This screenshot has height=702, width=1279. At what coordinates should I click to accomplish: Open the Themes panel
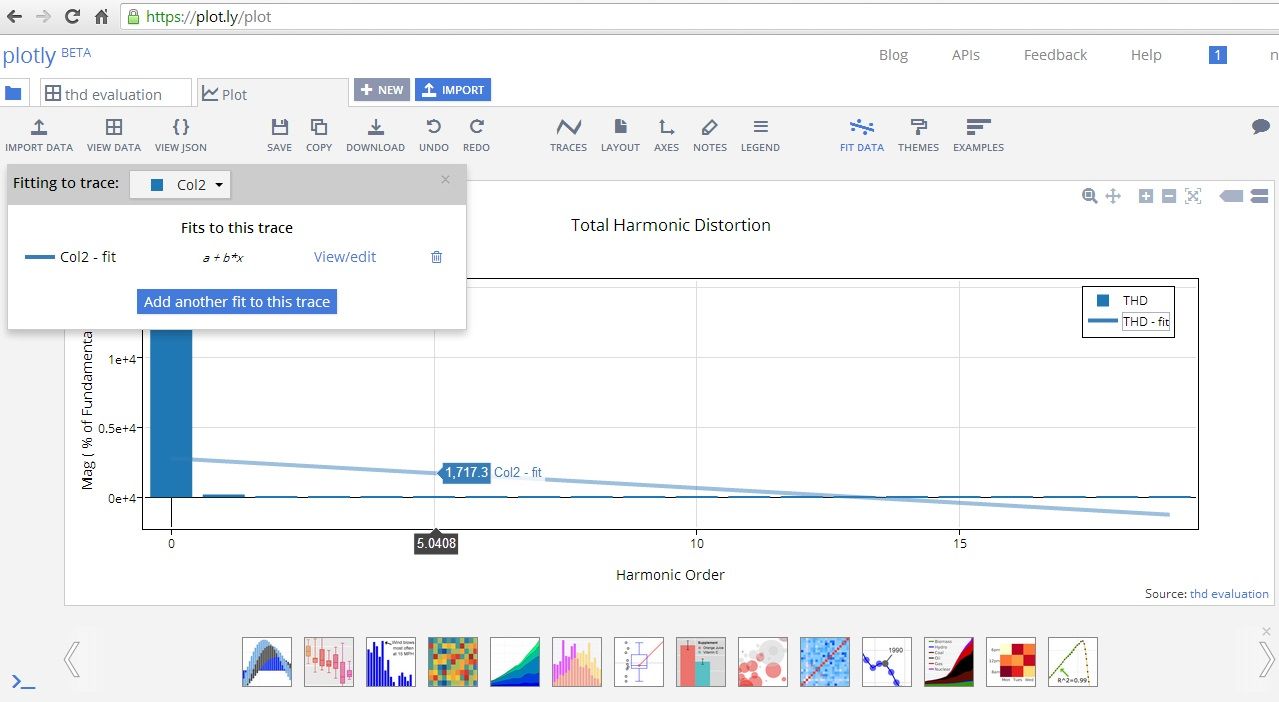[x=918, y=133]
